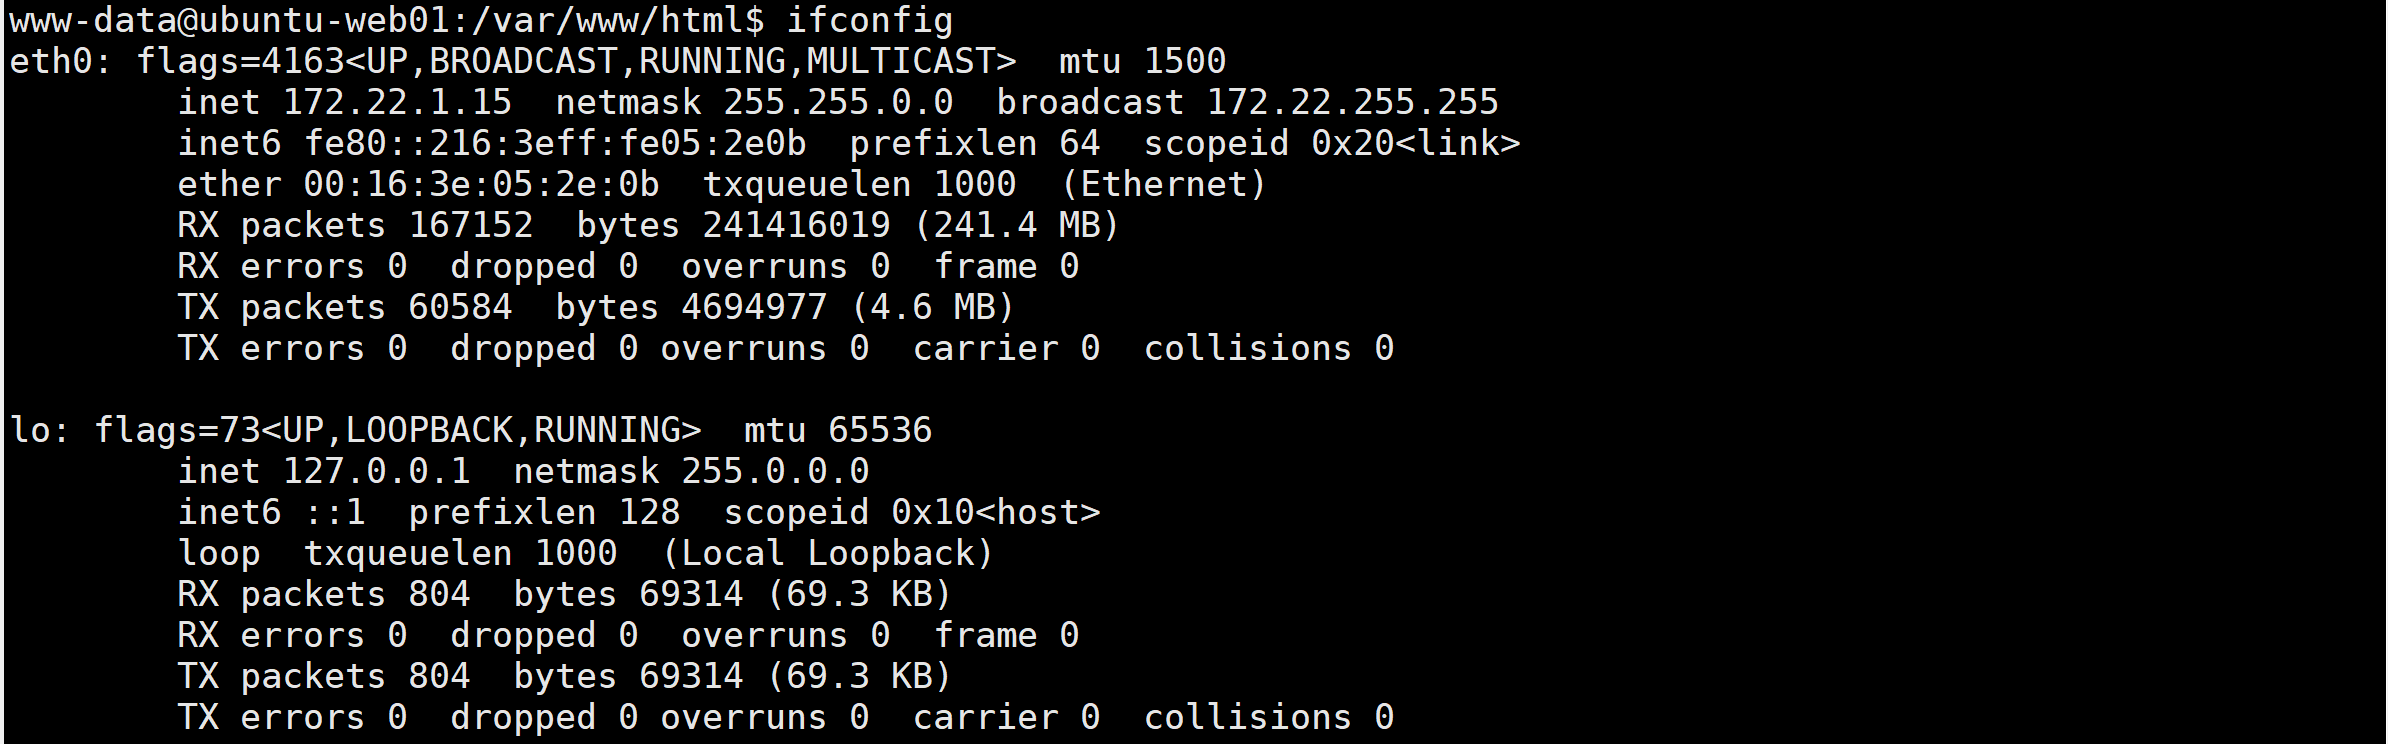
Task: Click the loopback address 127.0.0.1
Action: pos(376,472)
